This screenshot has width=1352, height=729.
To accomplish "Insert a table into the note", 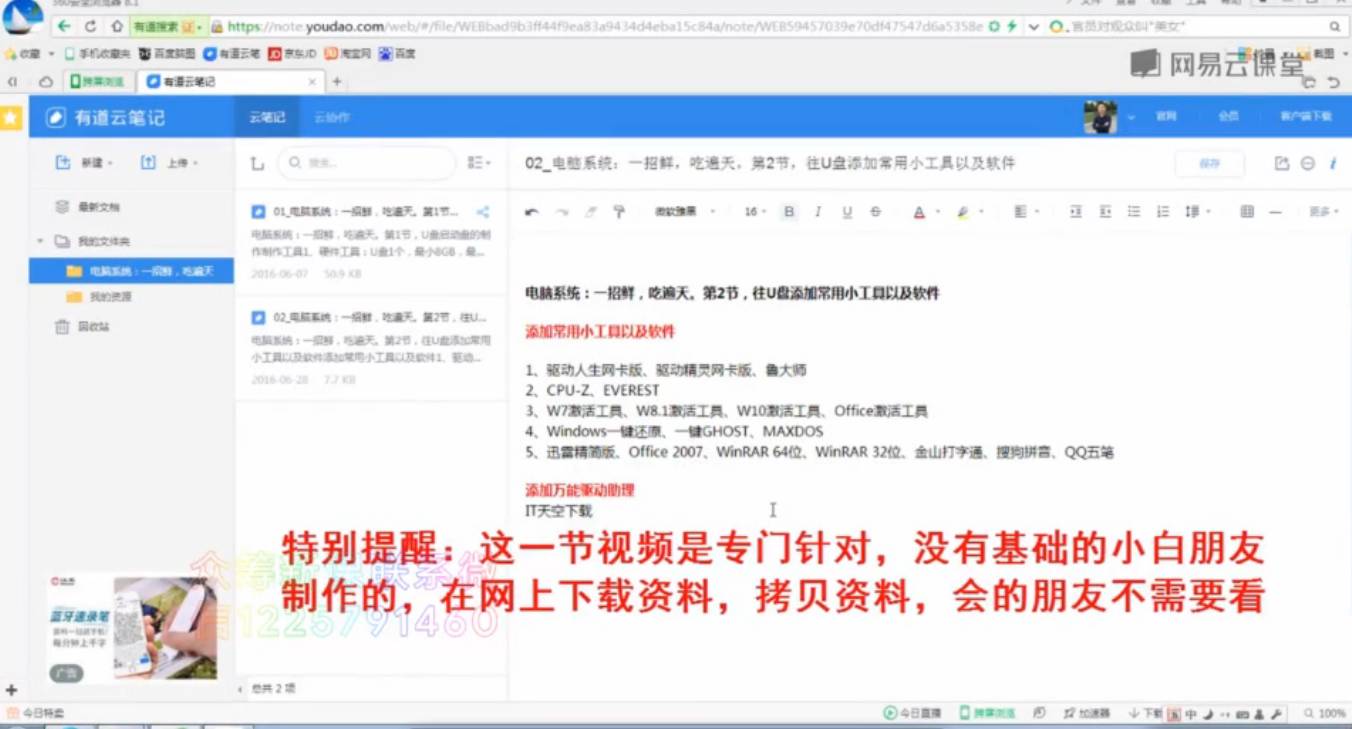I will 1246,211.
